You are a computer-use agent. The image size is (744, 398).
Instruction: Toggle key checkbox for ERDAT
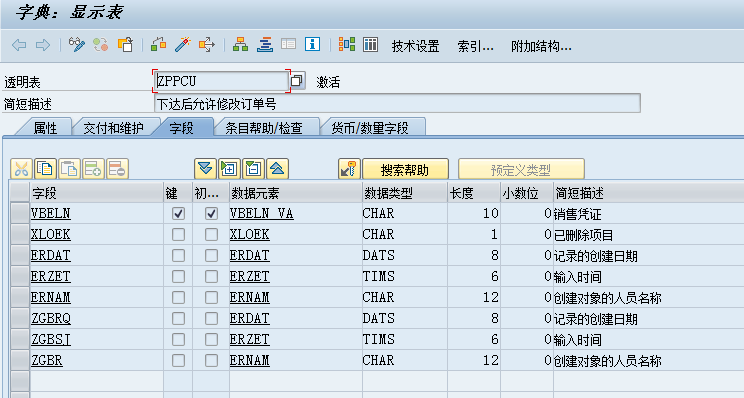coord(178,255)
